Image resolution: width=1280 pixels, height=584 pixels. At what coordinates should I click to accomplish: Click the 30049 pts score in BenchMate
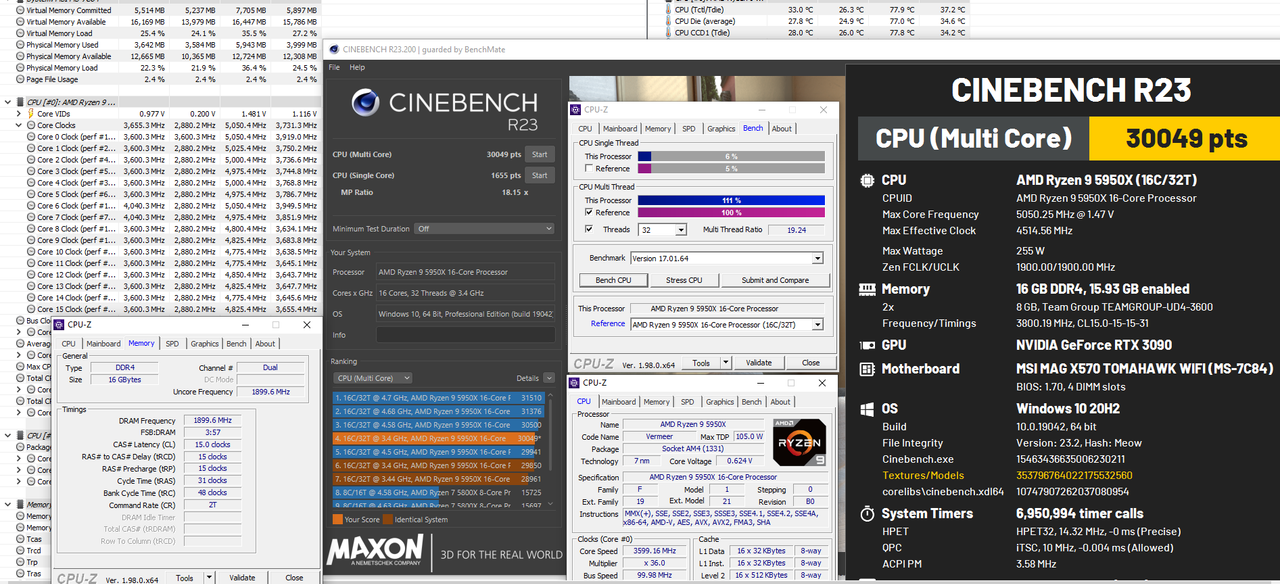1186,139
